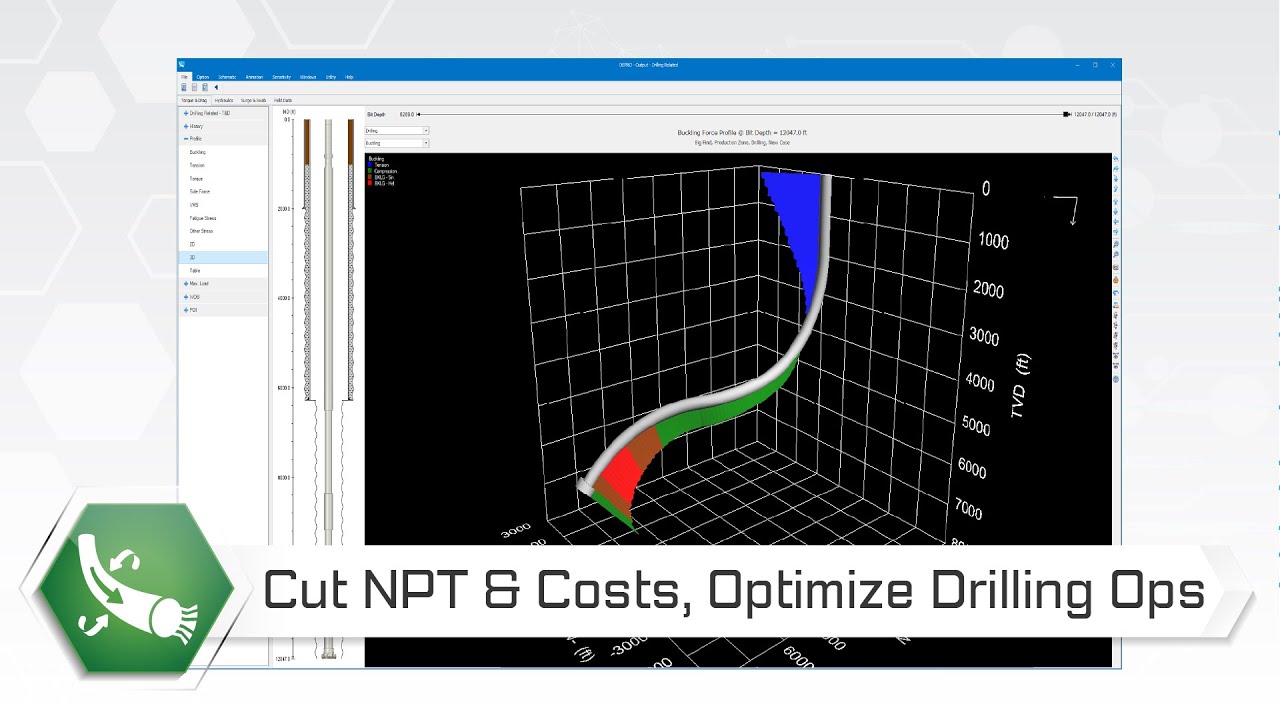Image resolution: width=1280 pixels, height=720 pixels.
Task: Open the Animation menu
Action: (255, 77)
